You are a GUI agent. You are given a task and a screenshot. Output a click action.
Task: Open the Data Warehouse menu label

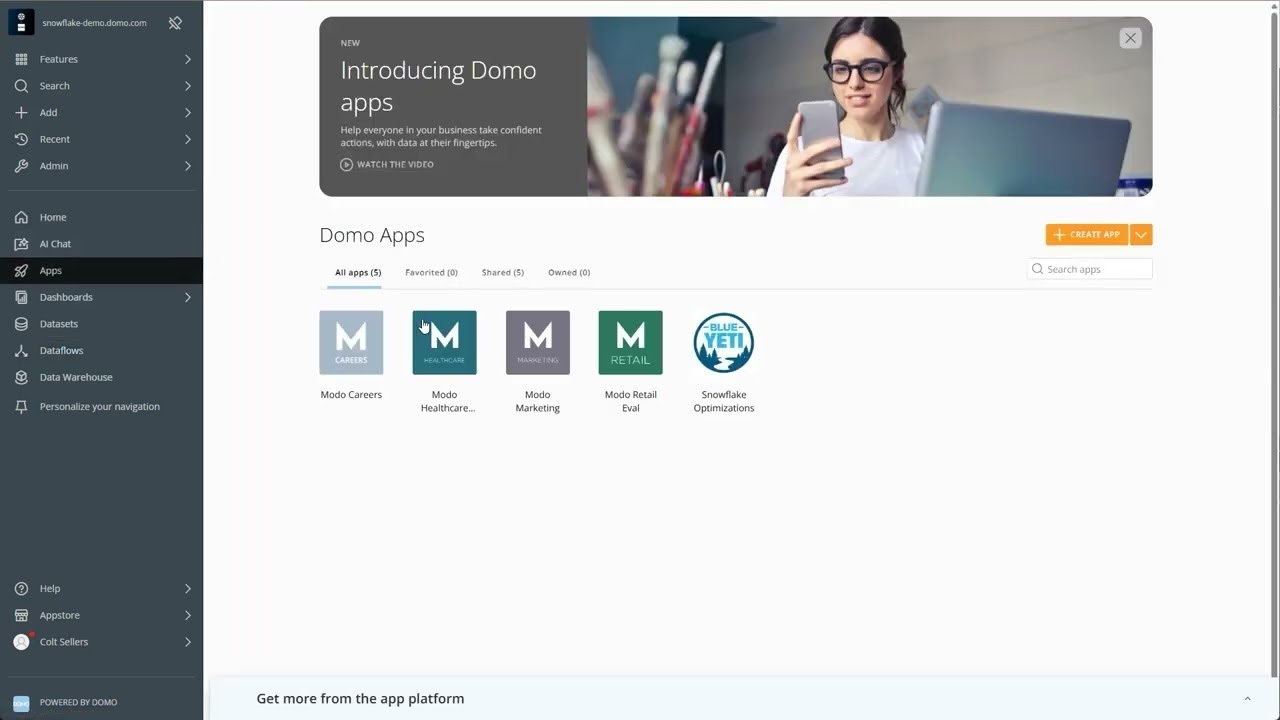(x=76, y=377)
